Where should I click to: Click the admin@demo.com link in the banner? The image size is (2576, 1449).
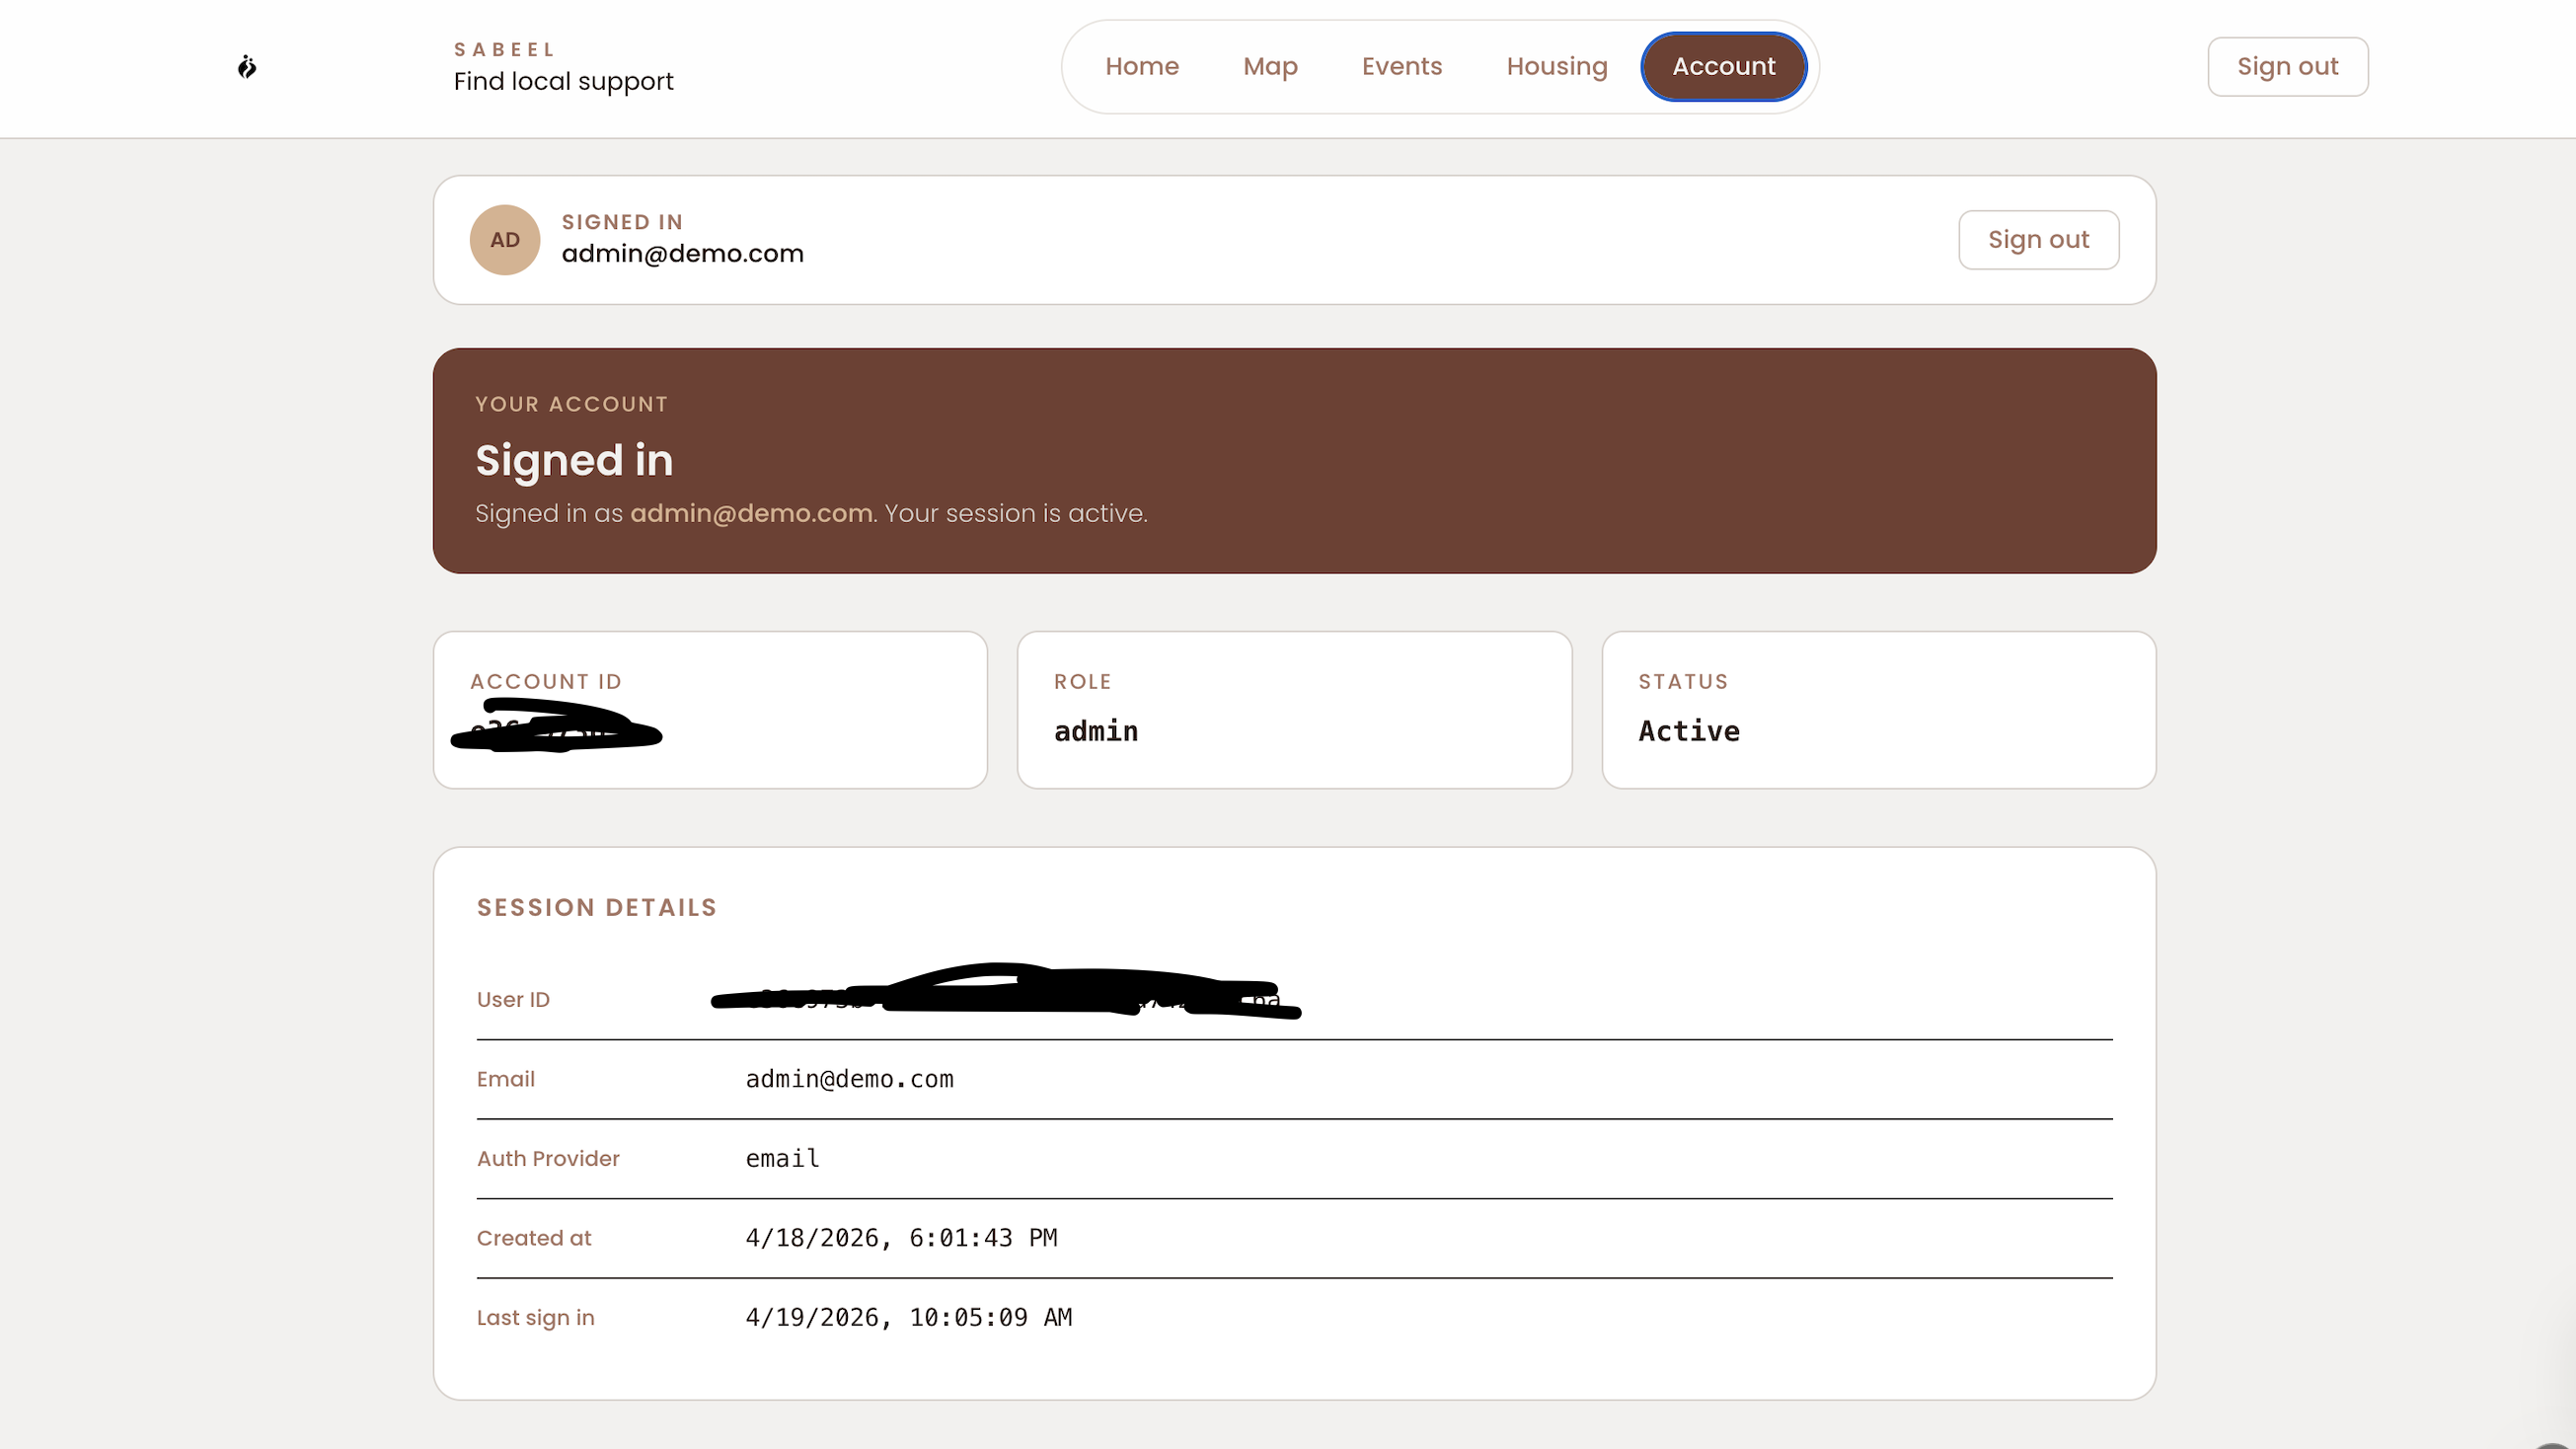click(x=751, y=513)
